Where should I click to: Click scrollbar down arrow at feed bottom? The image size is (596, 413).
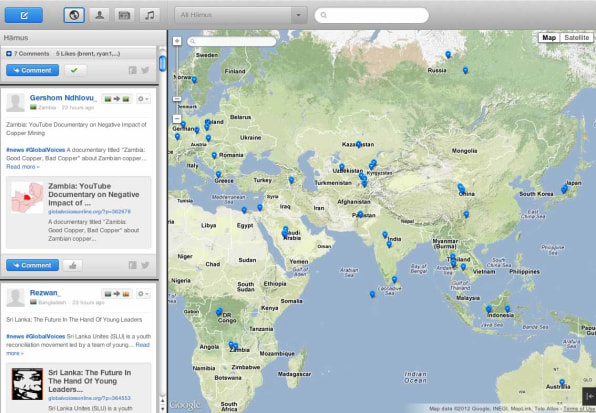[162, 409]
